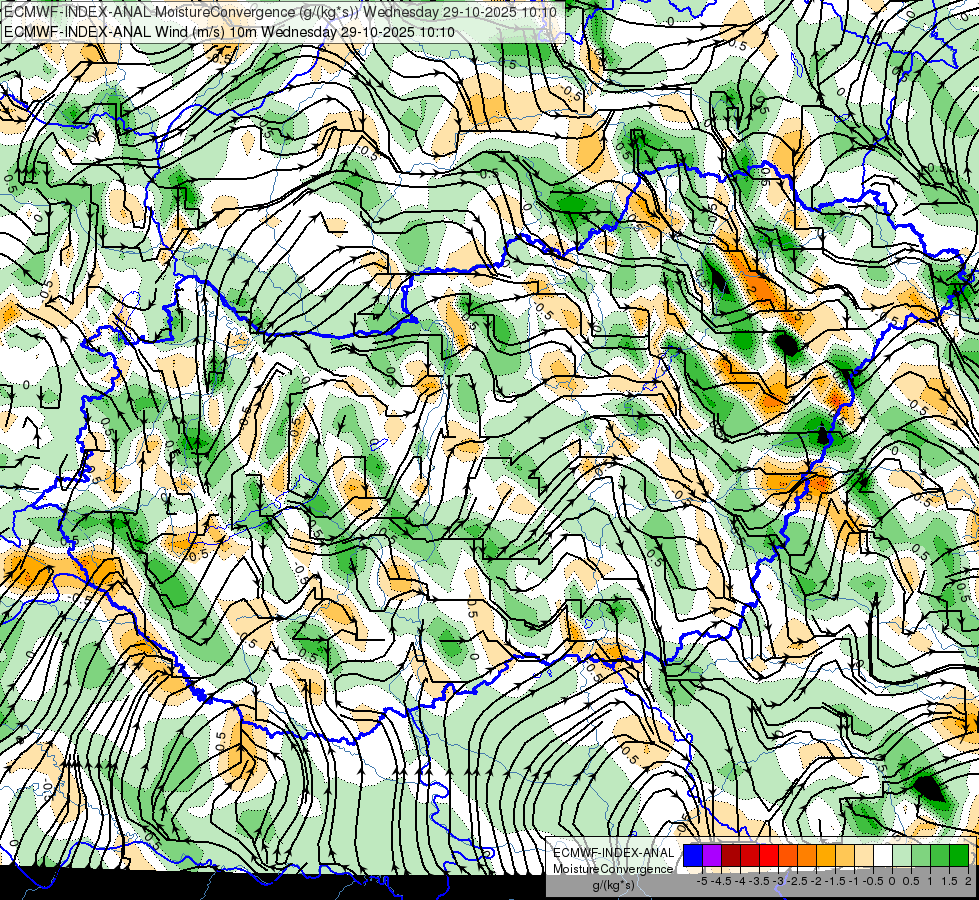Click the 2 legend scale value

click(968, 881)
